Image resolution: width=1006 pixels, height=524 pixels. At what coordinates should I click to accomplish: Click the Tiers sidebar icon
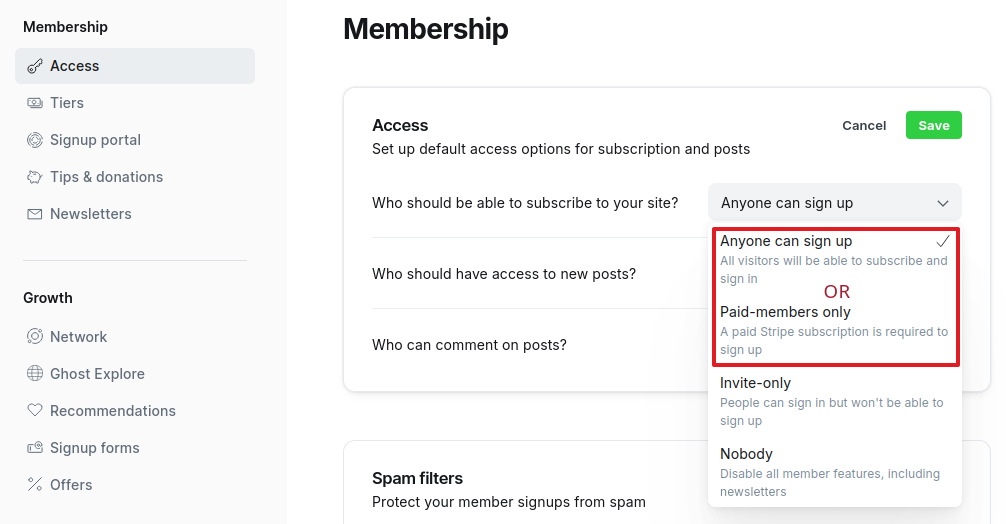(35, 103)
